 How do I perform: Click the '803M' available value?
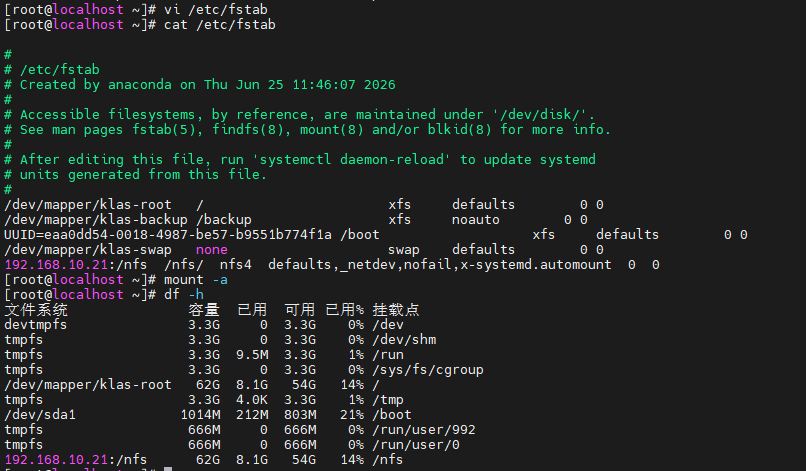pos(300,414)
